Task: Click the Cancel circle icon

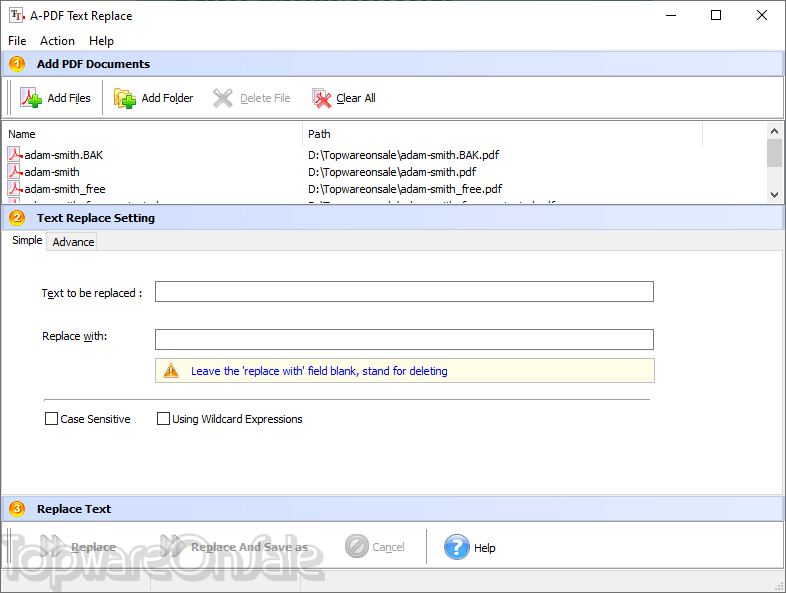Action: click(x=357, y=546)
